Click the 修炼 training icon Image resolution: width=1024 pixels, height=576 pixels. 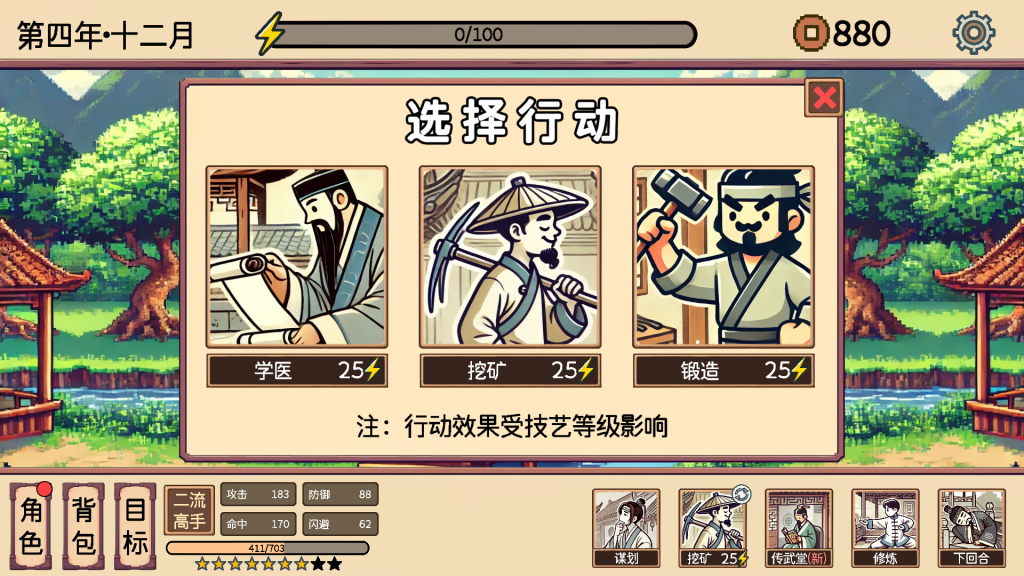pos(885,528)
